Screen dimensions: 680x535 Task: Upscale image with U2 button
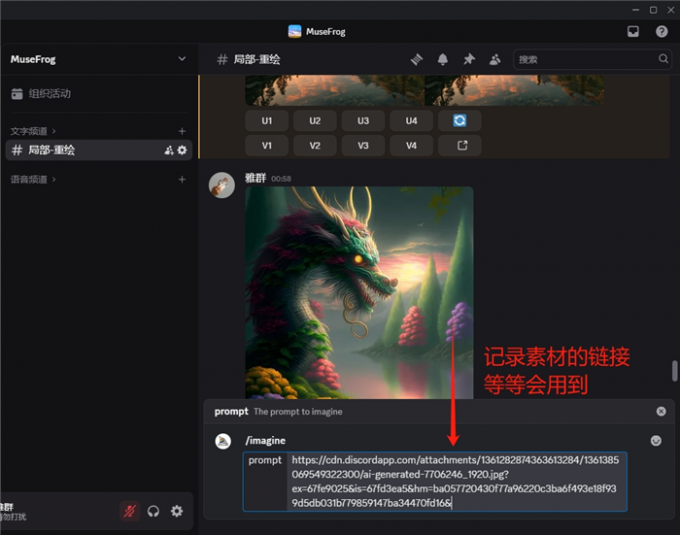[x=315, y=121]
